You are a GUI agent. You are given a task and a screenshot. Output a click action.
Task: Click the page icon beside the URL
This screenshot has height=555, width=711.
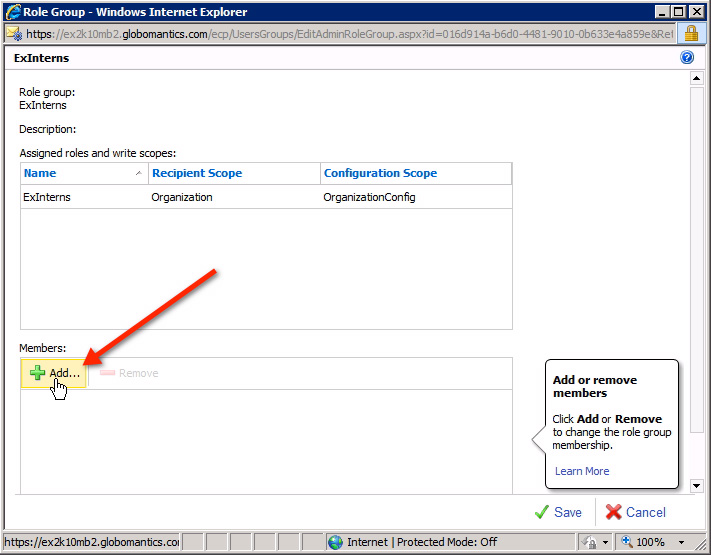tap(15, 34)
